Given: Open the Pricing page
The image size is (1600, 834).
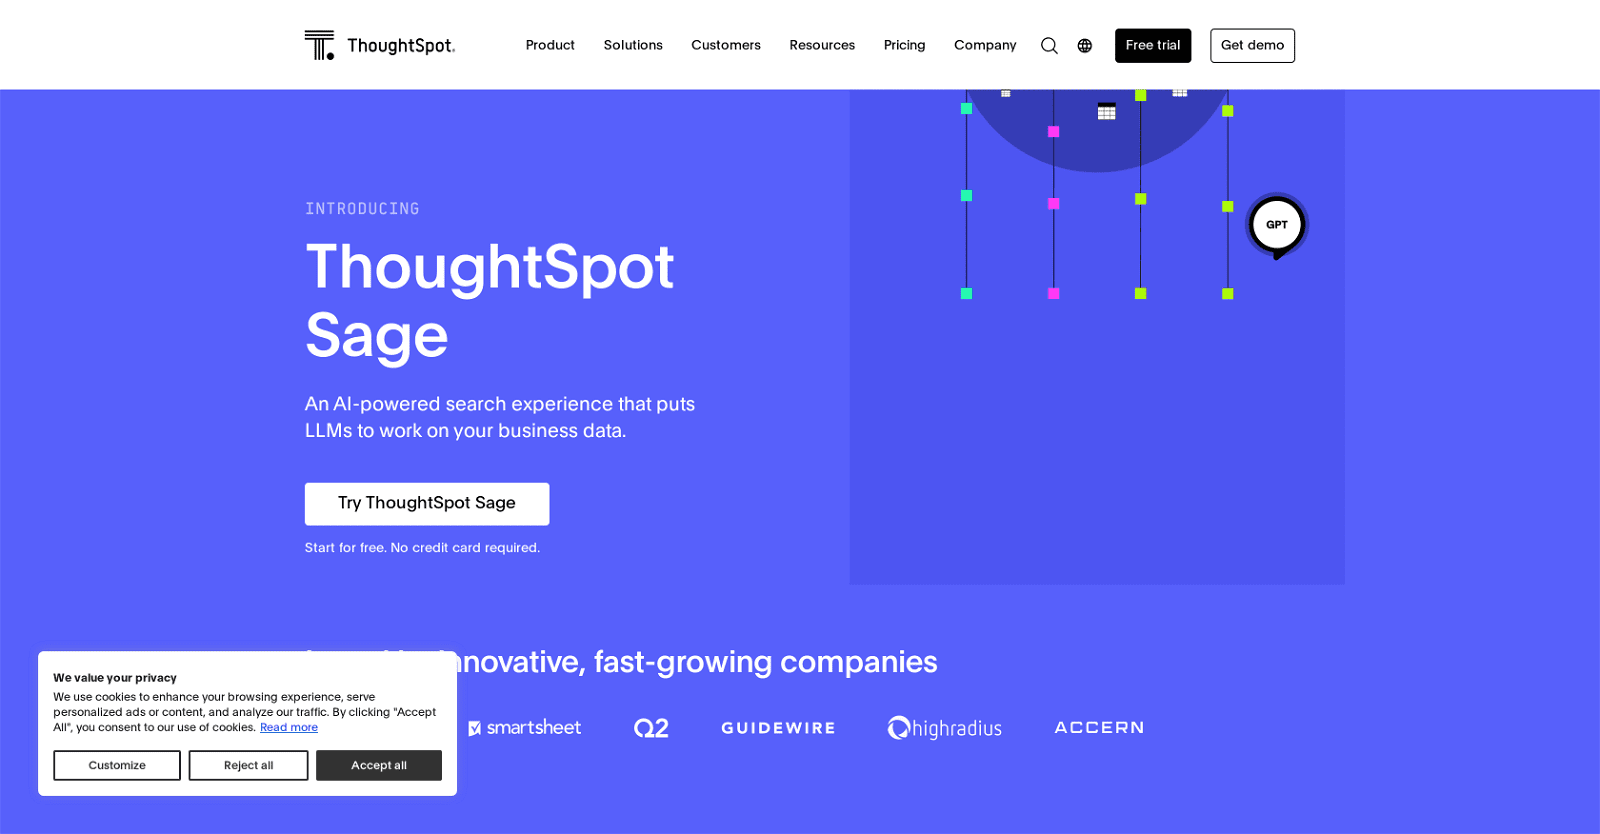Looking at the screenshot, I should 903,45.
